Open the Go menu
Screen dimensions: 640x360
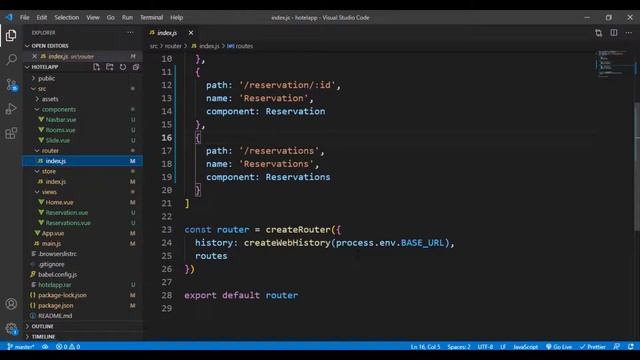click(111, 18)
